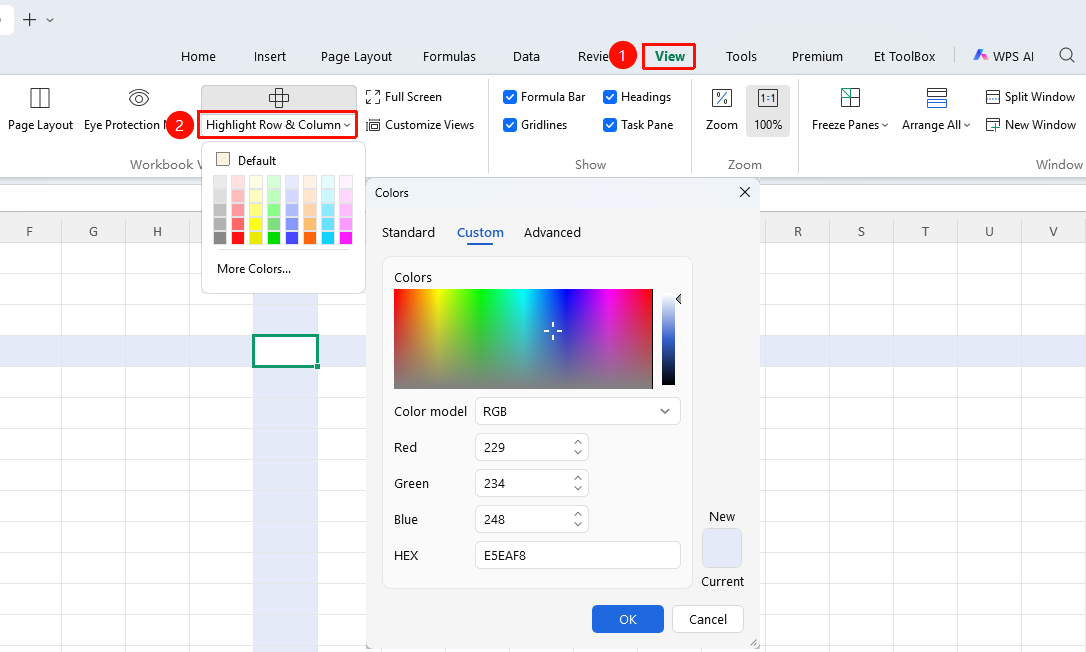The image size is (1086, 652).
Task: Increase the Red value with stepper
Action: [x=578, y=442]
